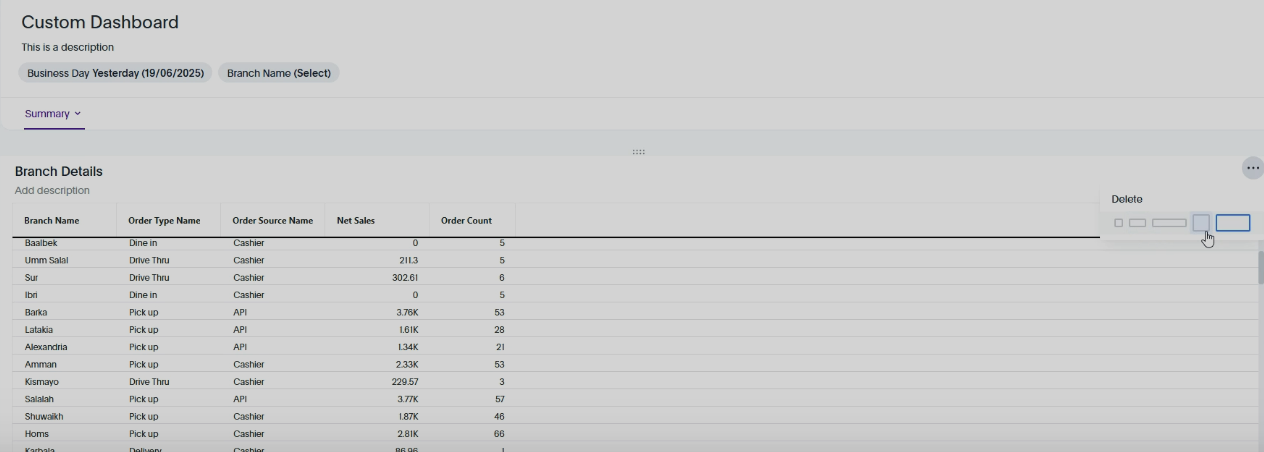Click the drag handle above Branch Details
Screen dimensions: 1264x452
[638, 152]
